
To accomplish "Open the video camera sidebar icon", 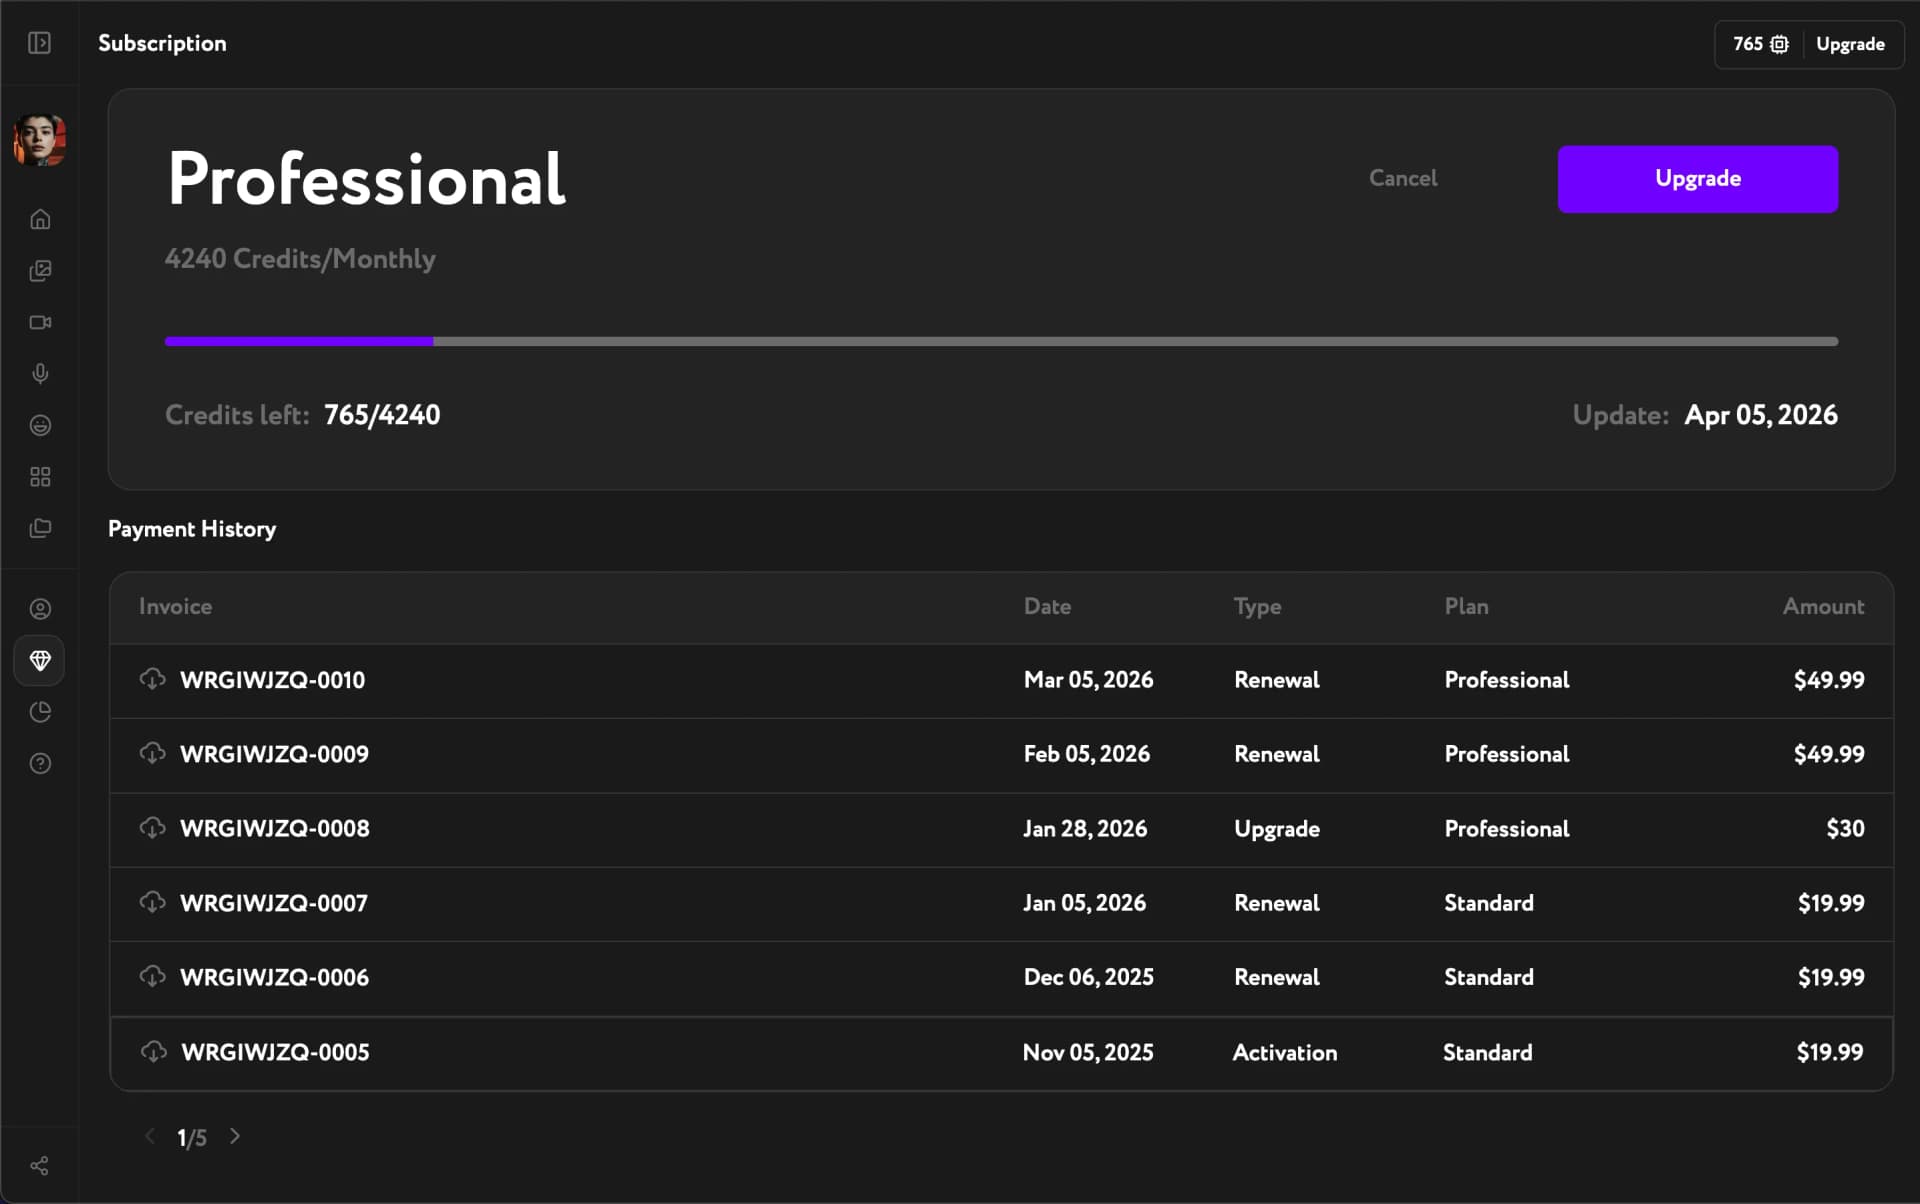I will point(40,322).
